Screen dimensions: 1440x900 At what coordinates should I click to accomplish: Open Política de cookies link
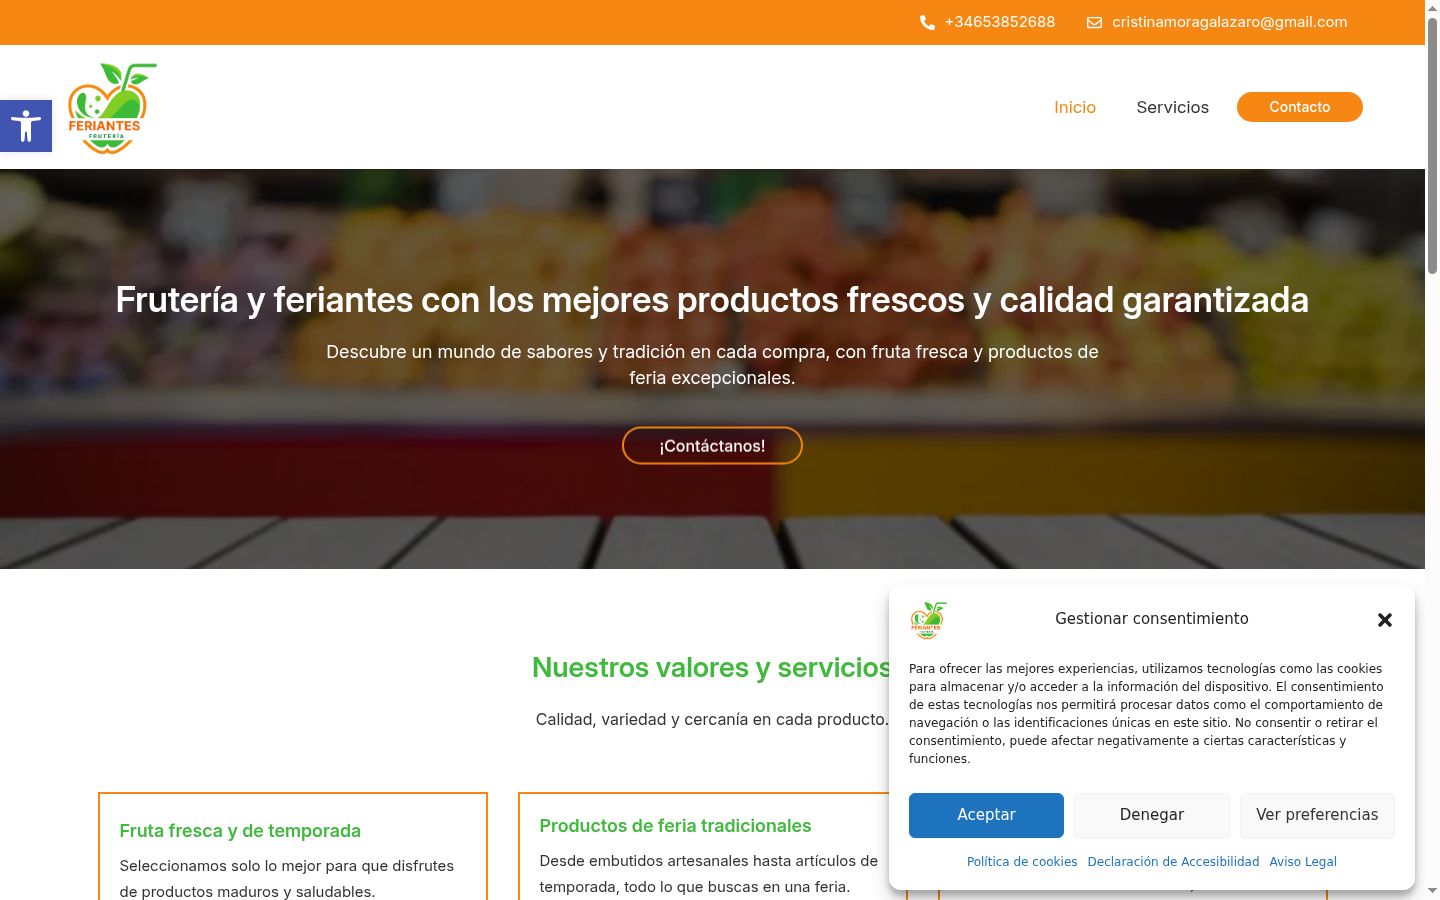(x=1022, y=861)
